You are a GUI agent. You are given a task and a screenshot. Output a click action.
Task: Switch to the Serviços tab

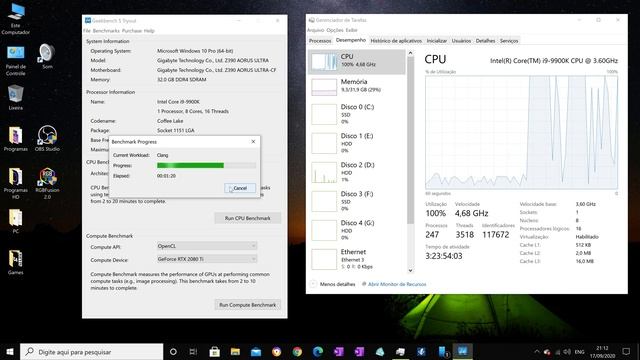pyautogui.click(x=509, y=41)
